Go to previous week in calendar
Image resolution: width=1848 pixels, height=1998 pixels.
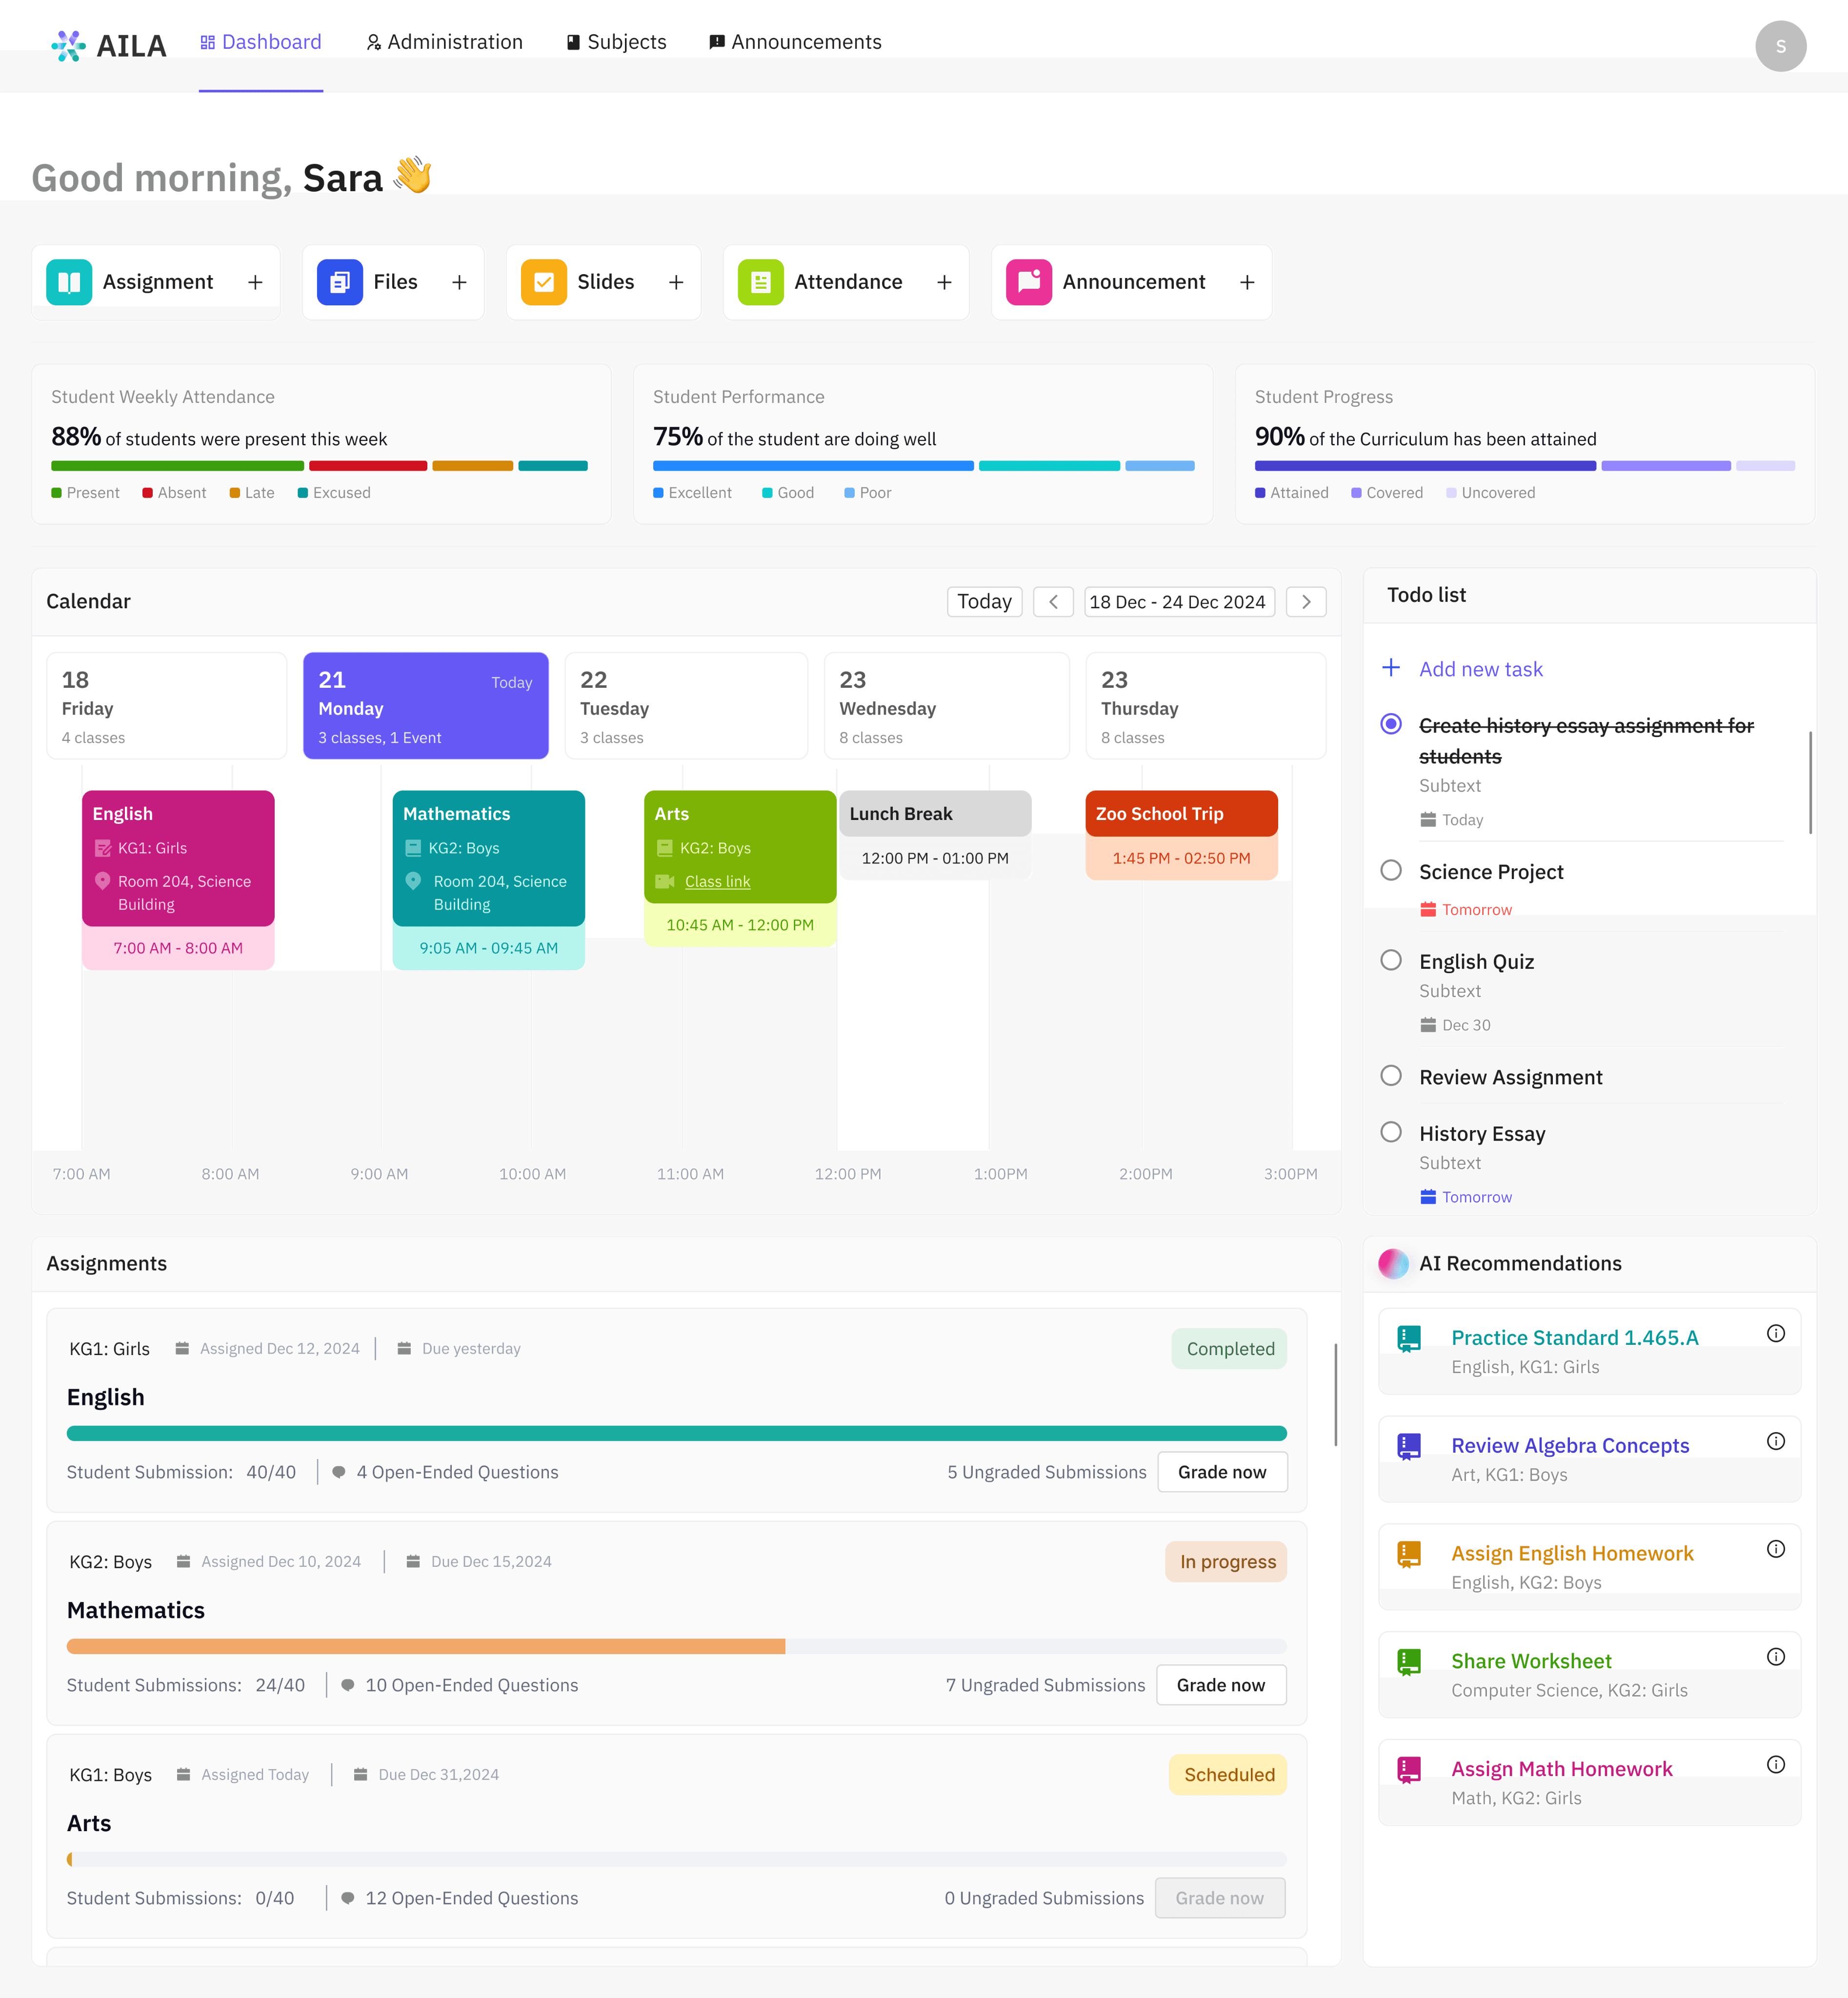(1053, 602)
